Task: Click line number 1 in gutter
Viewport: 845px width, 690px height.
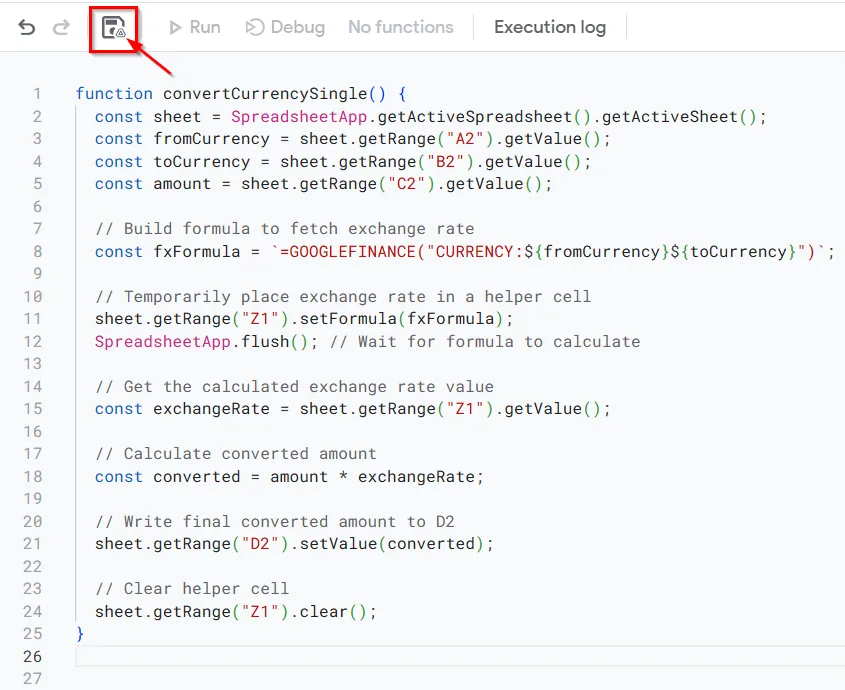Action: tap(37, 94)
